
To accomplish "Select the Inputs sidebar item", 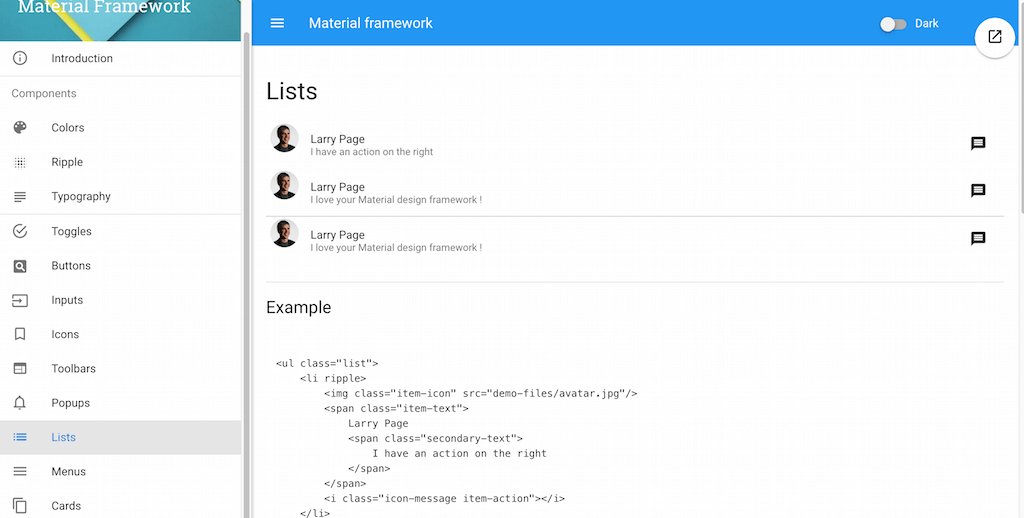I will (67, 300).
